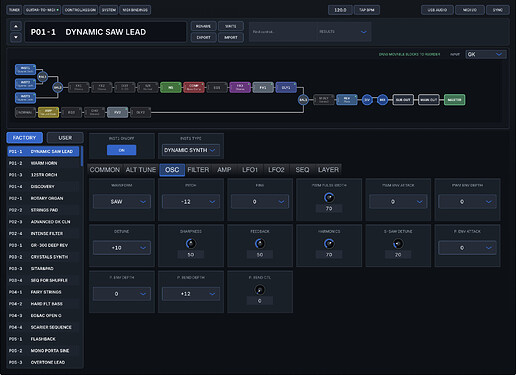The height and width of the screenshot is (375, 516).
Task: Open the P. BEND DEPTH dropdown +12
Action: [191, 294]
